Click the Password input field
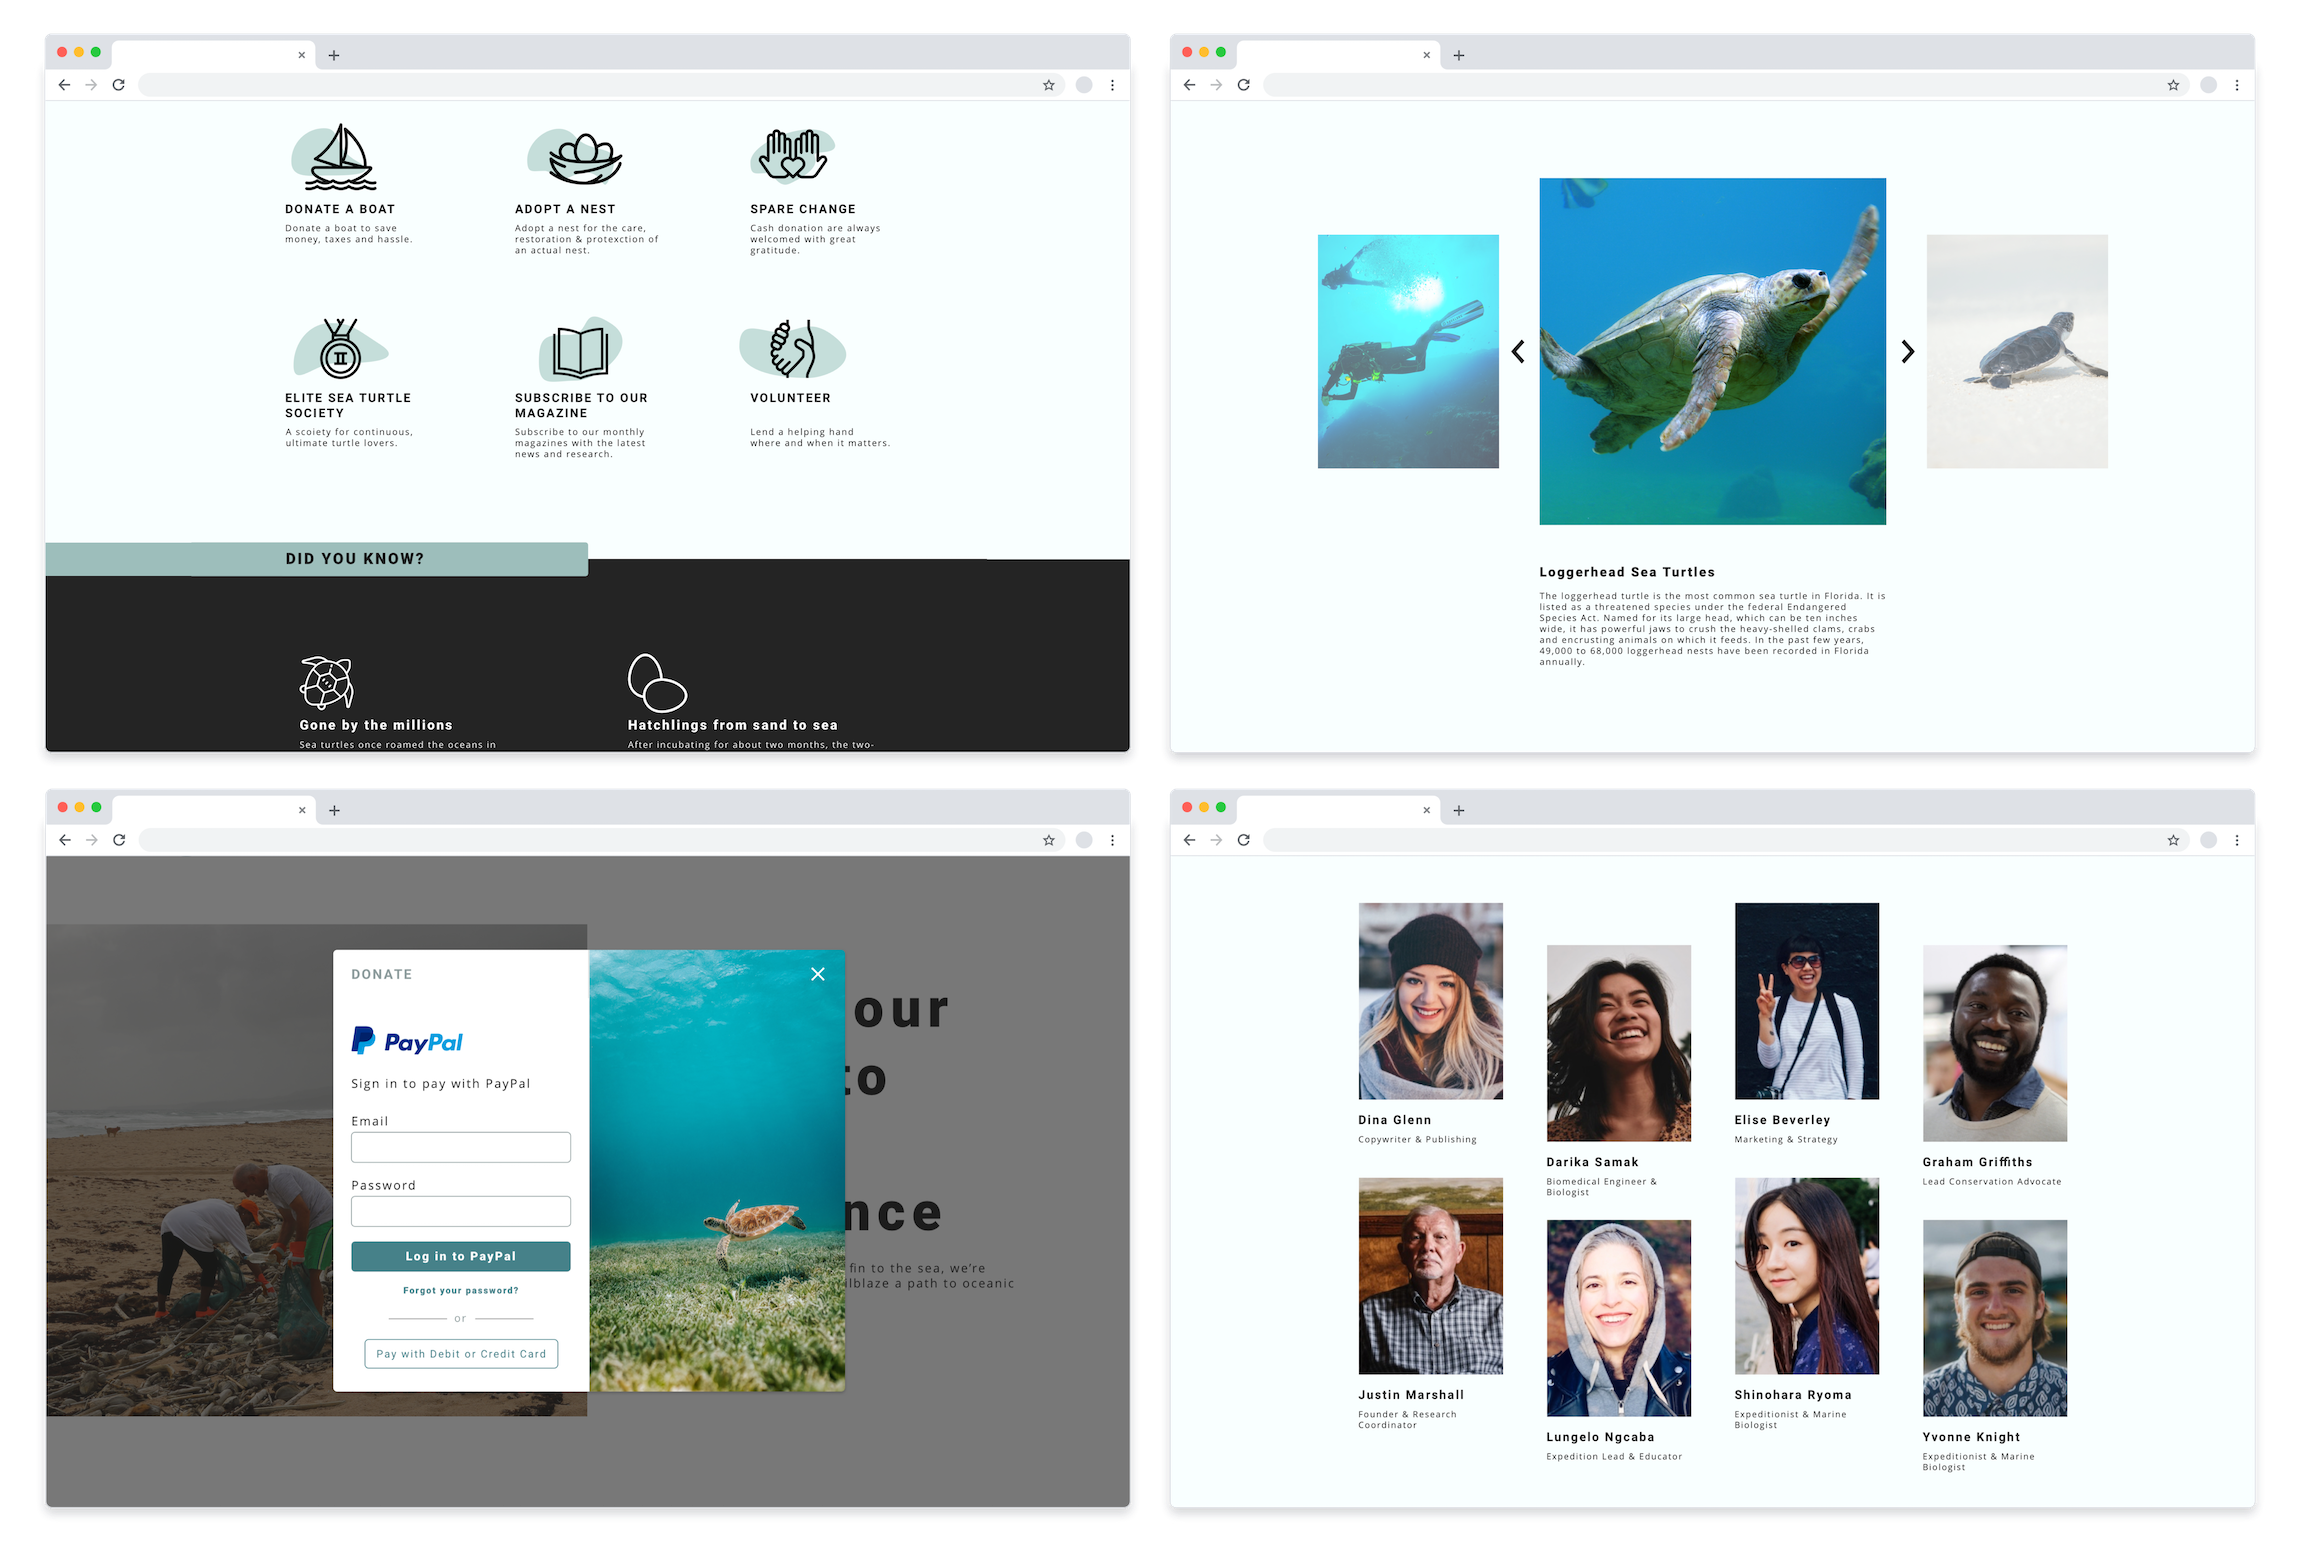This screenshot has height=1558, width=2300. [461, 1211]
